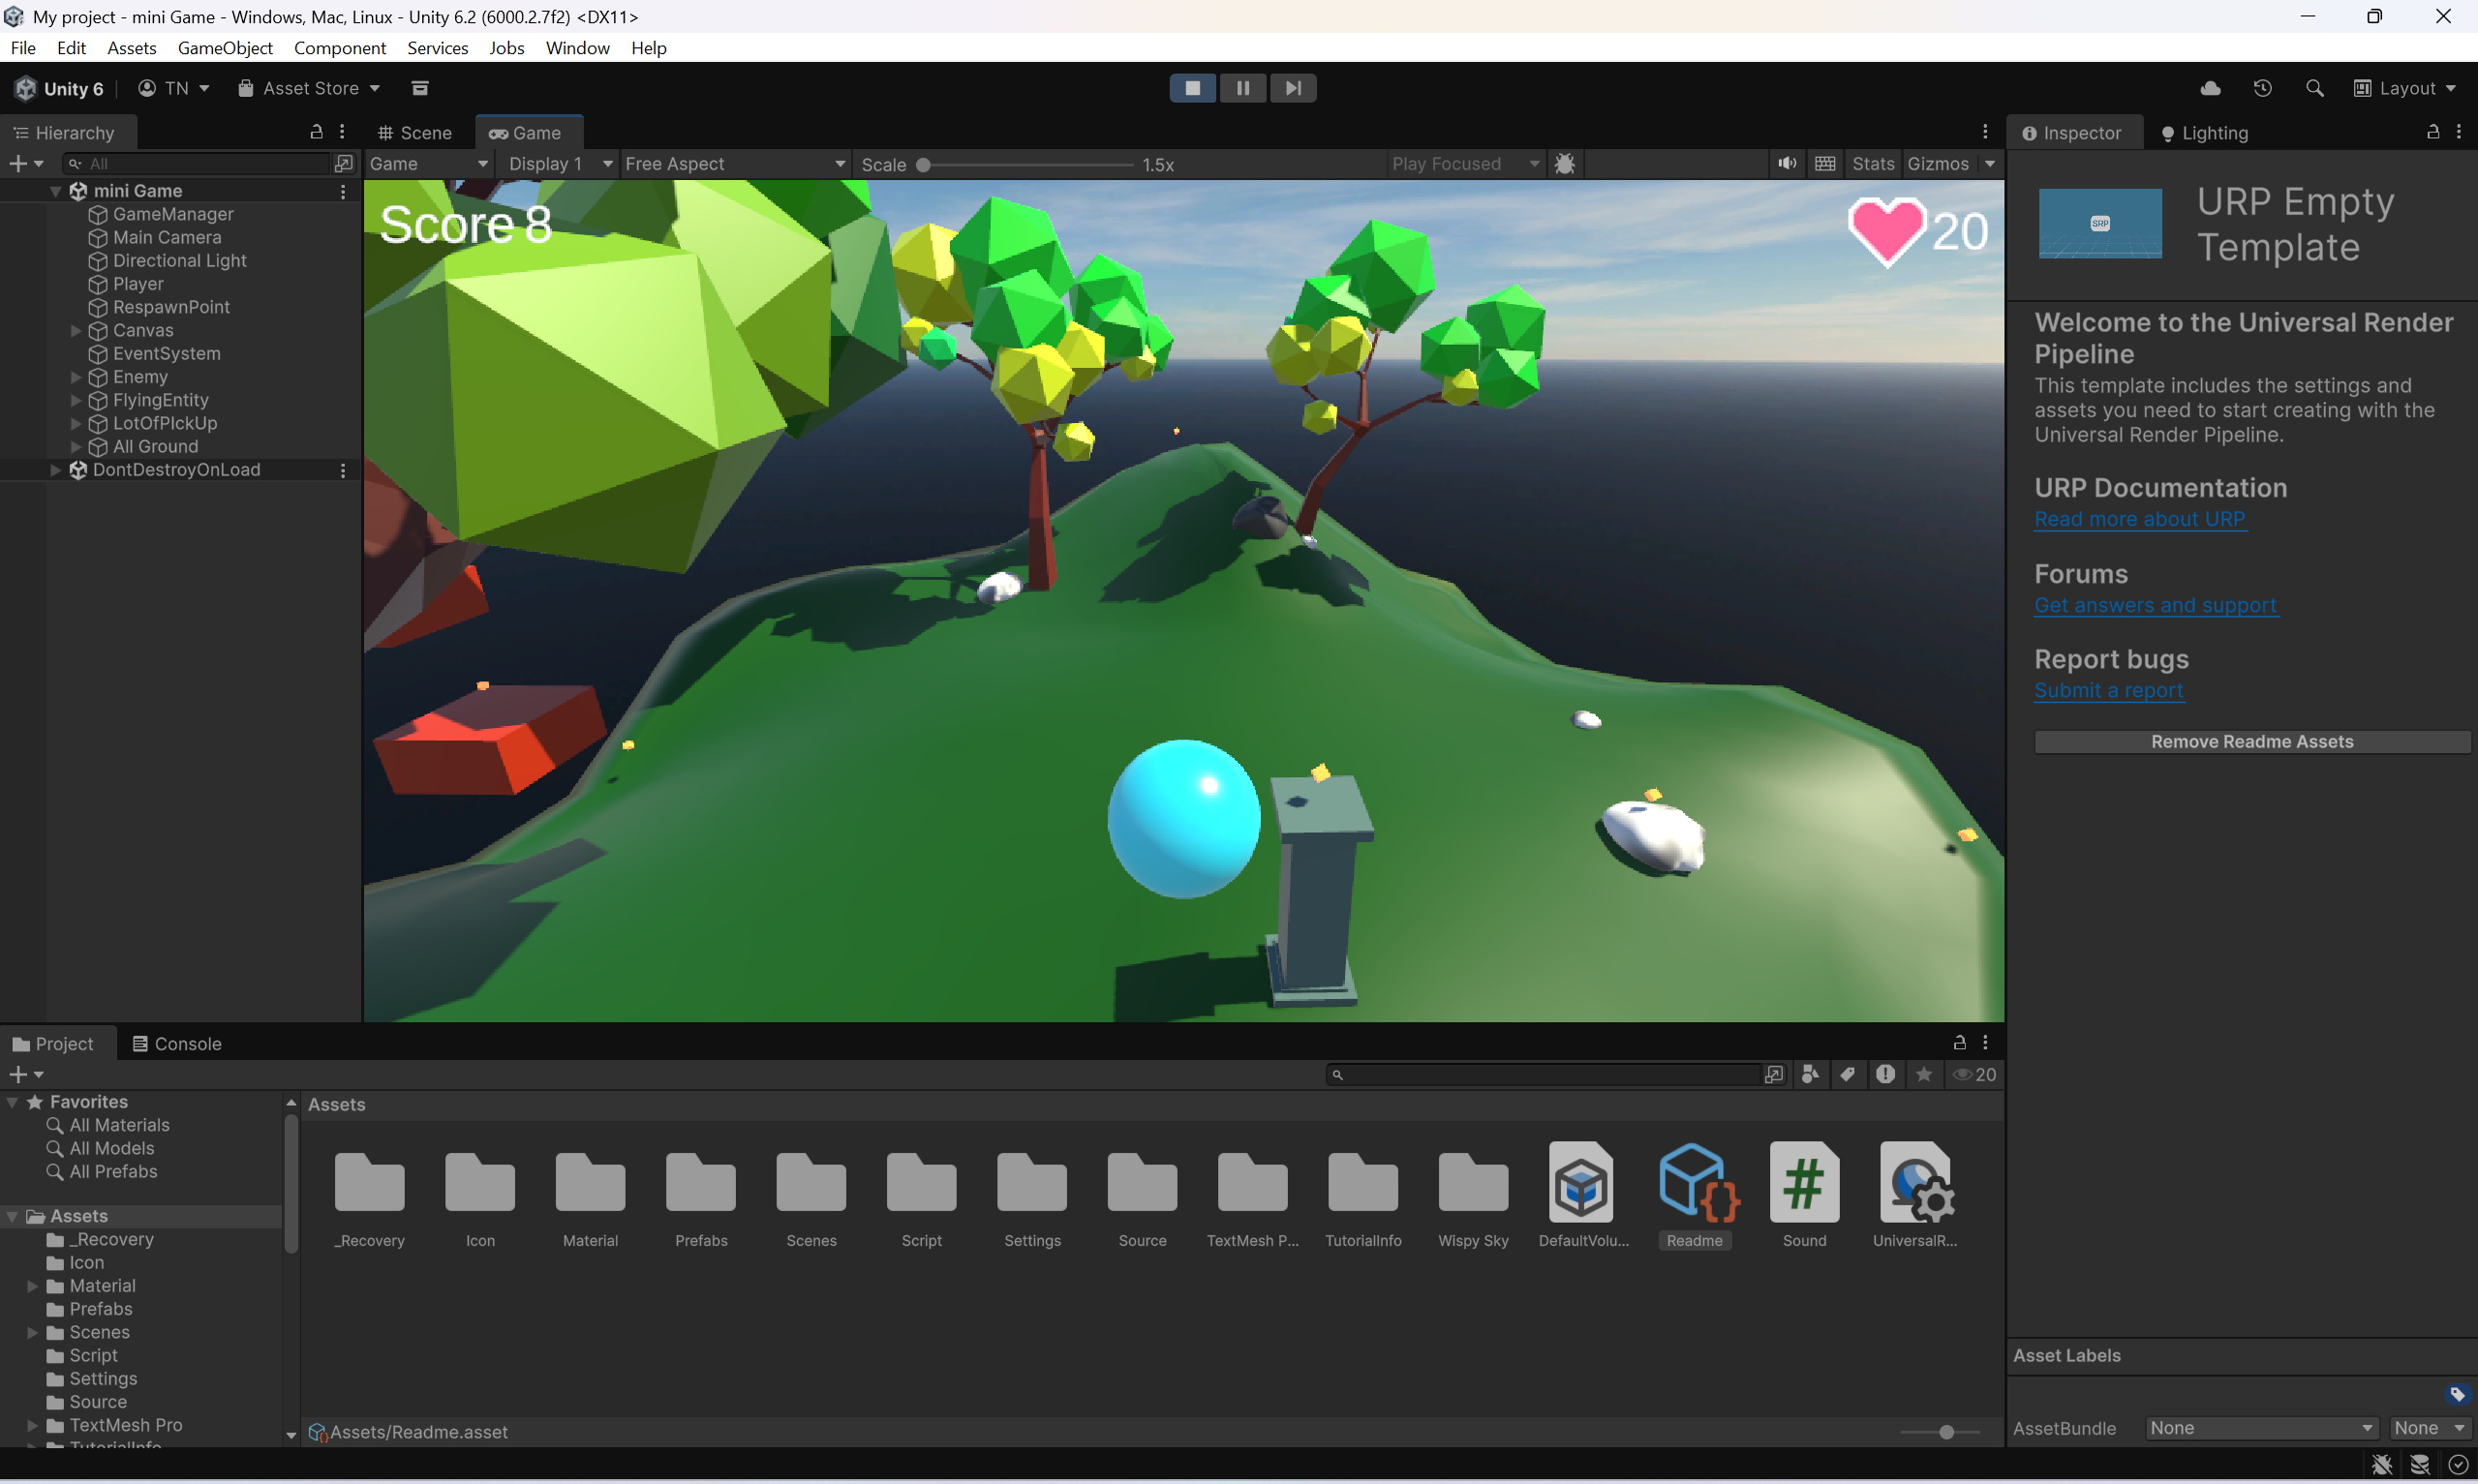Click the Pause button in toolbar
This screenshot has width=2478, height=1484.
tap(1242, 88)
